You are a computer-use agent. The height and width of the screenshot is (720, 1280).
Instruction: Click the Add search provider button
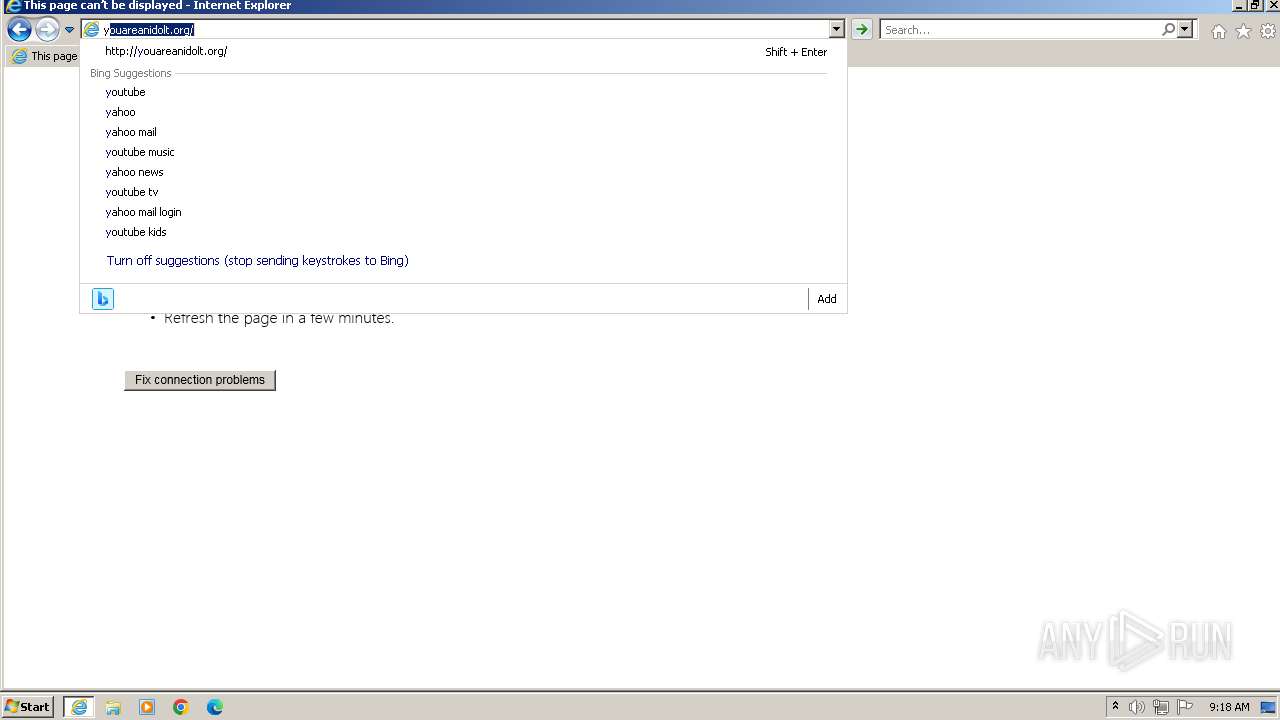pyautogui.click(x=827, y=299)
